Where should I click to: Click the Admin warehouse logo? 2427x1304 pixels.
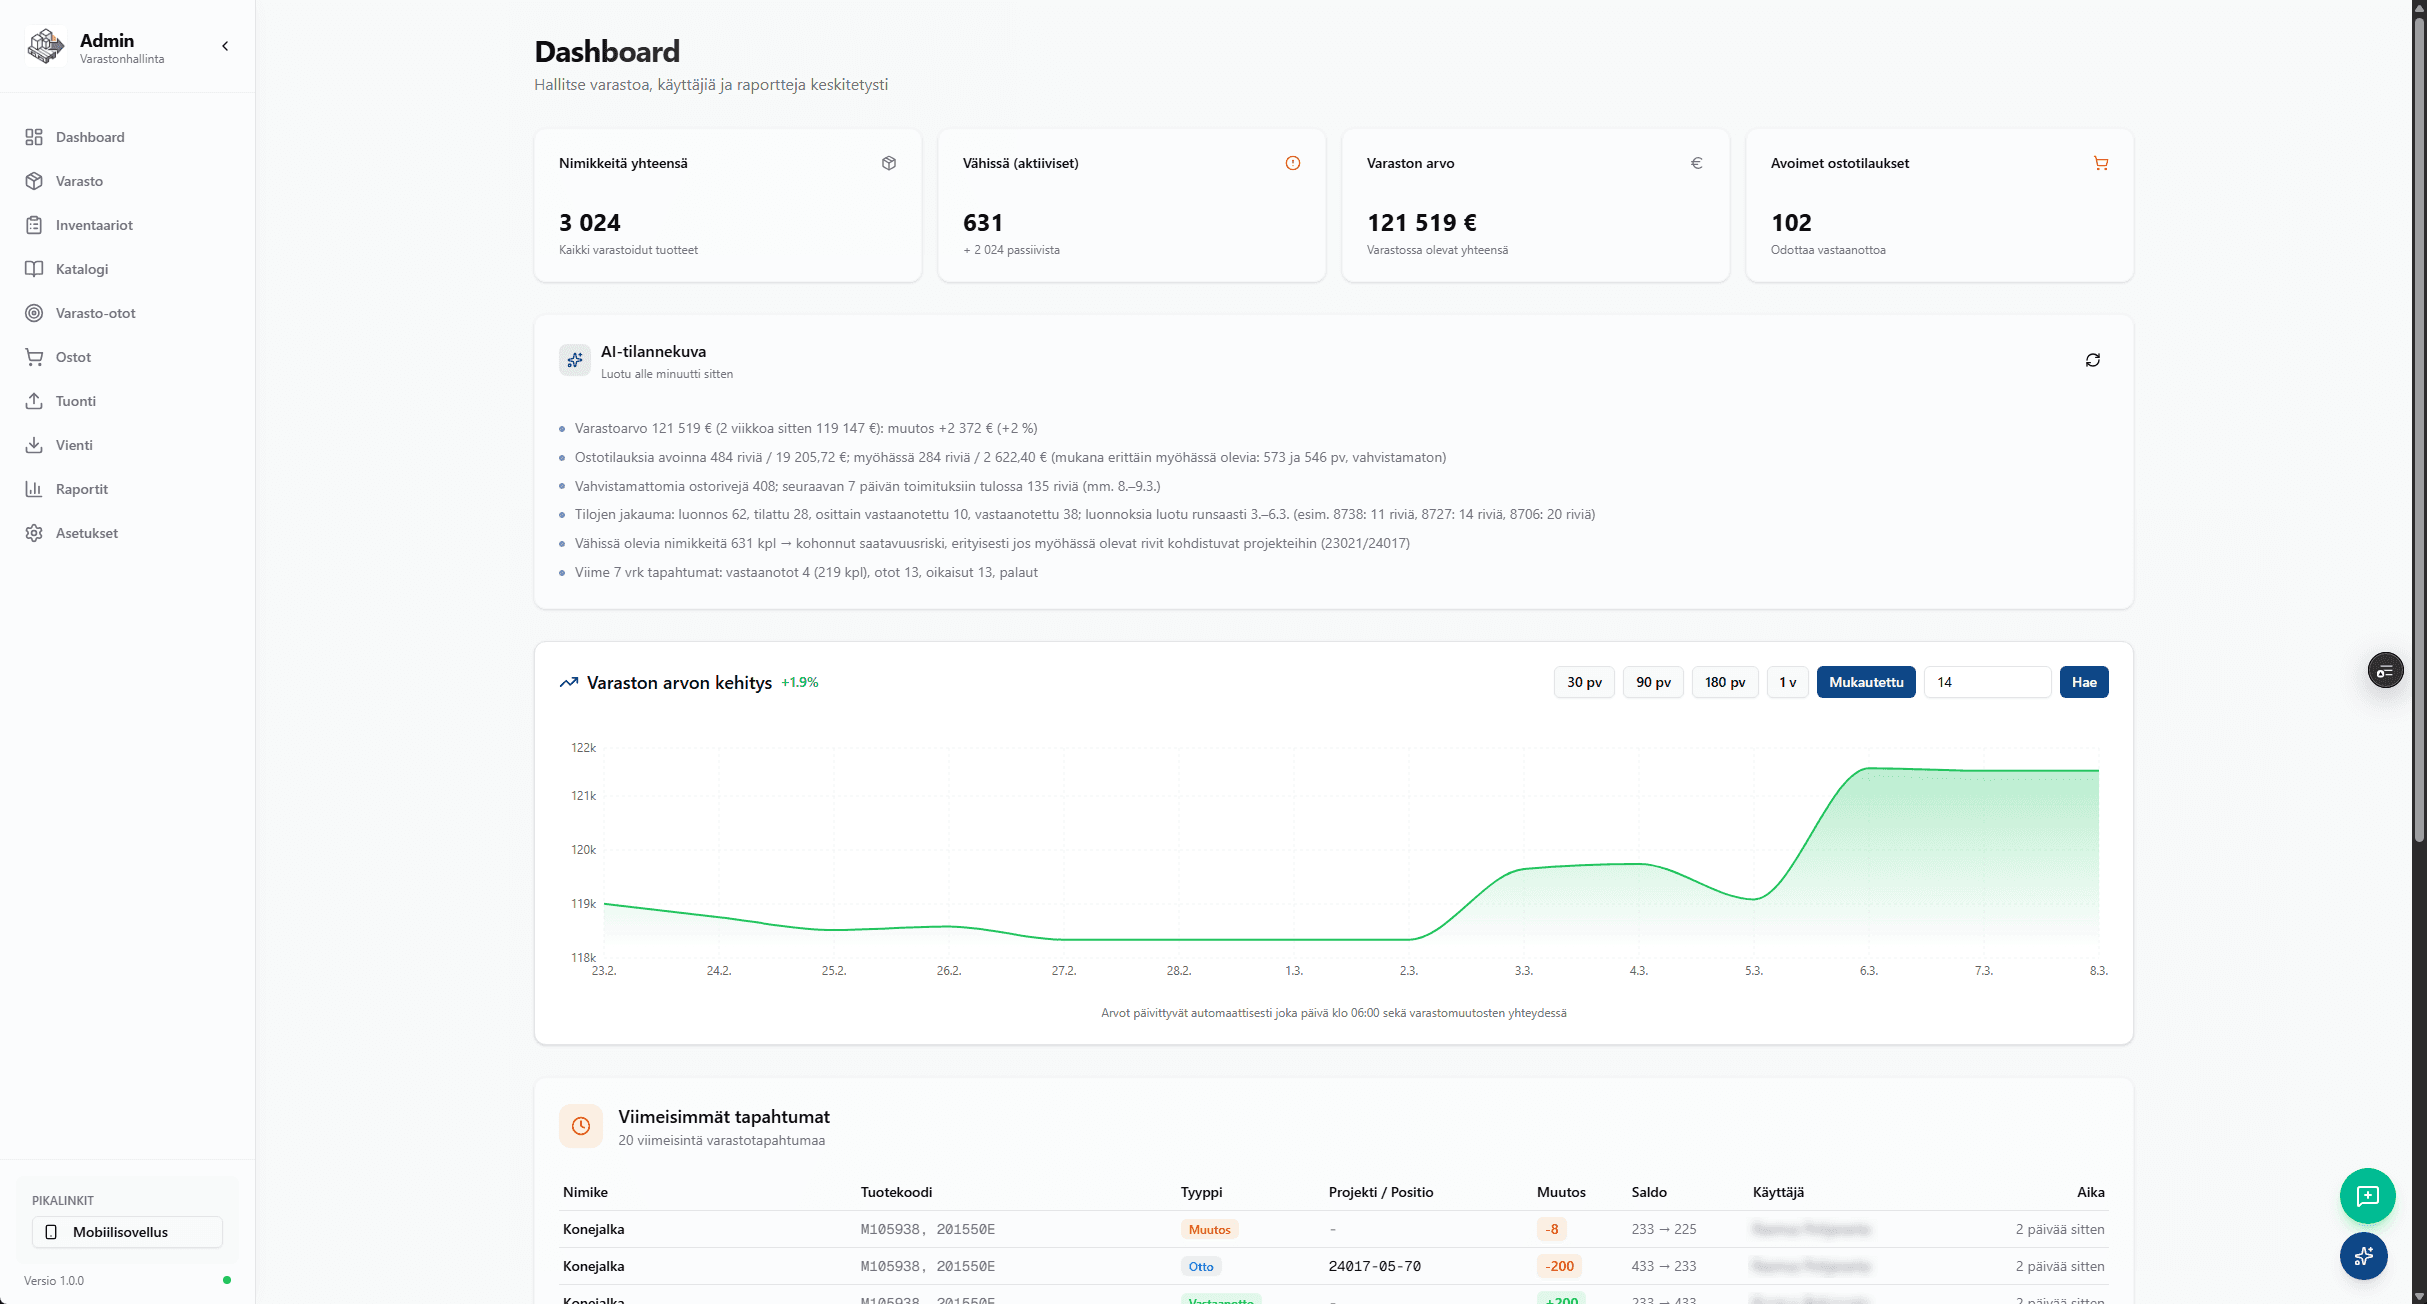tap(46, 46)
